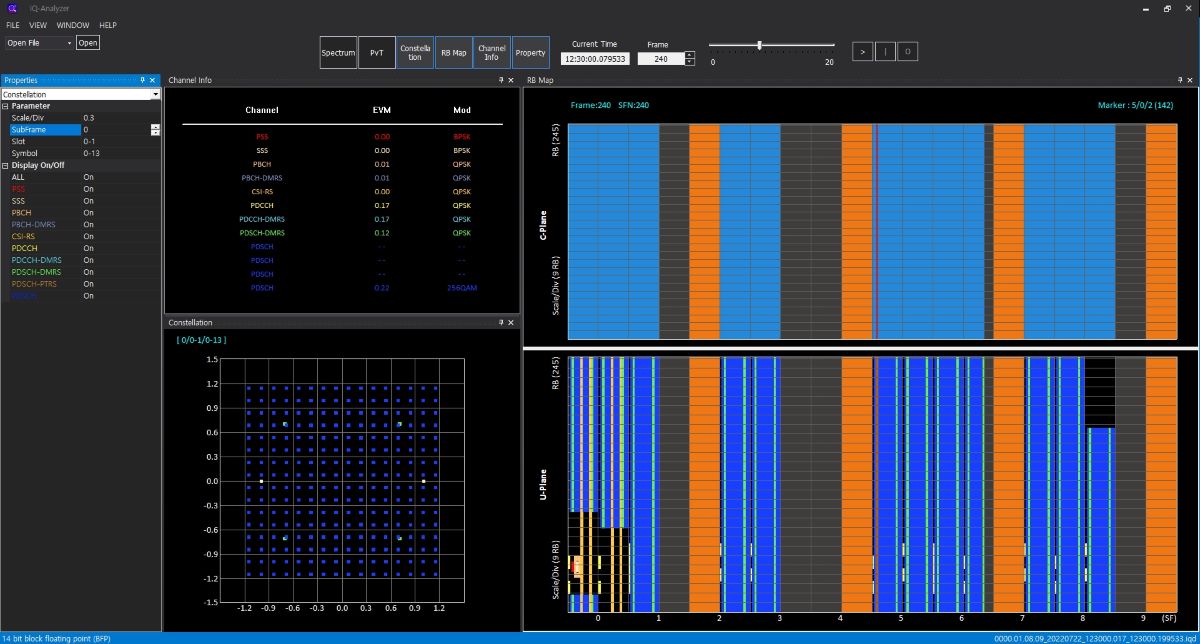Click the Mod column header
The height and width of the screenshot is (644, 1200).
461,110
